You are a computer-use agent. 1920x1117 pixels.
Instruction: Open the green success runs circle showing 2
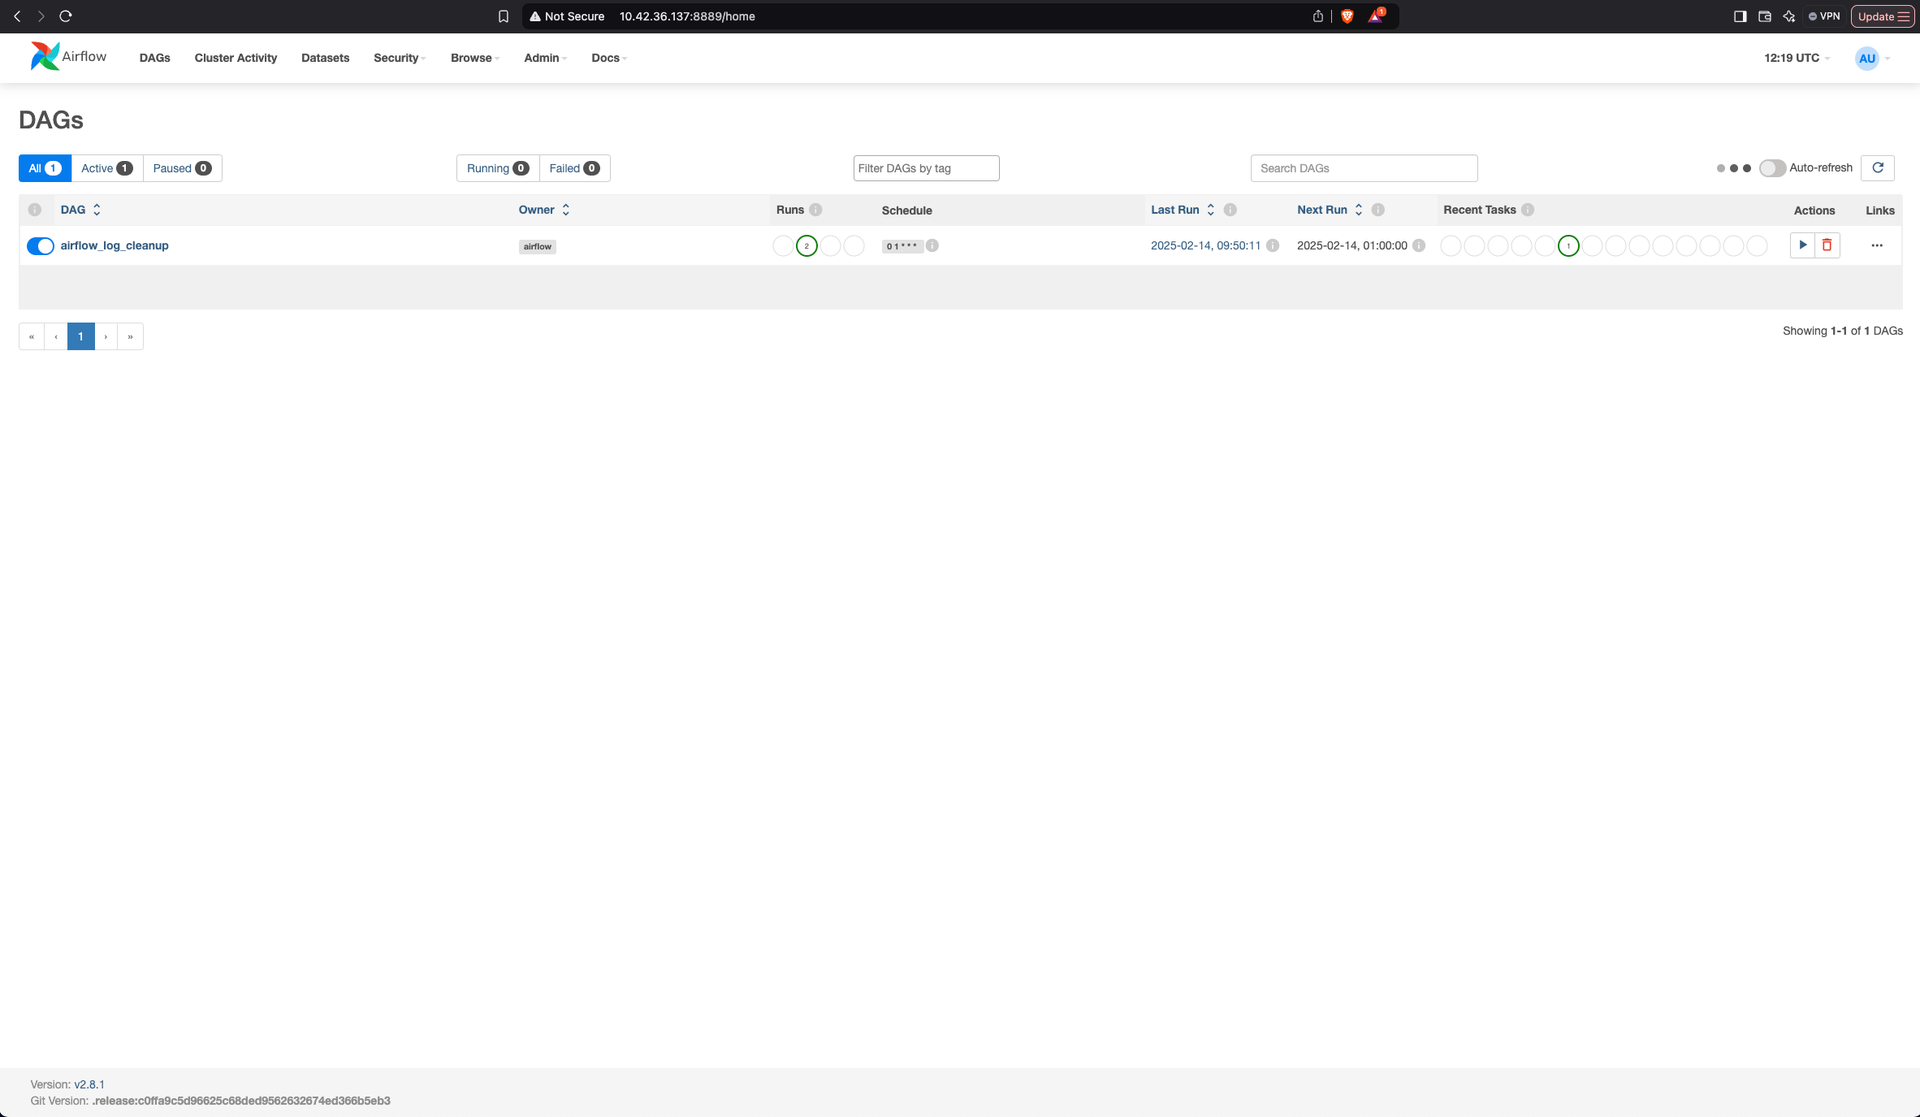[x=807, y=246]
